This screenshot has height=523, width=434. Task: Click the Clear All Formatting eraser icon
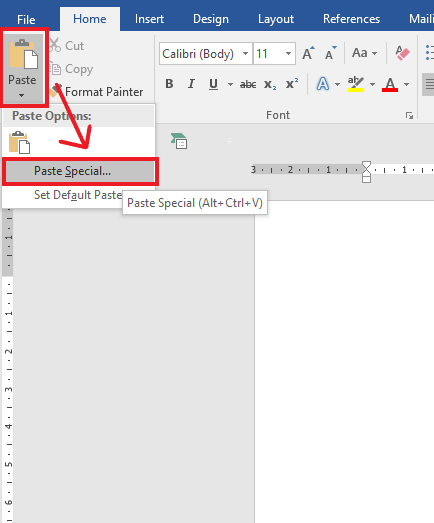(x=402, y=53)
